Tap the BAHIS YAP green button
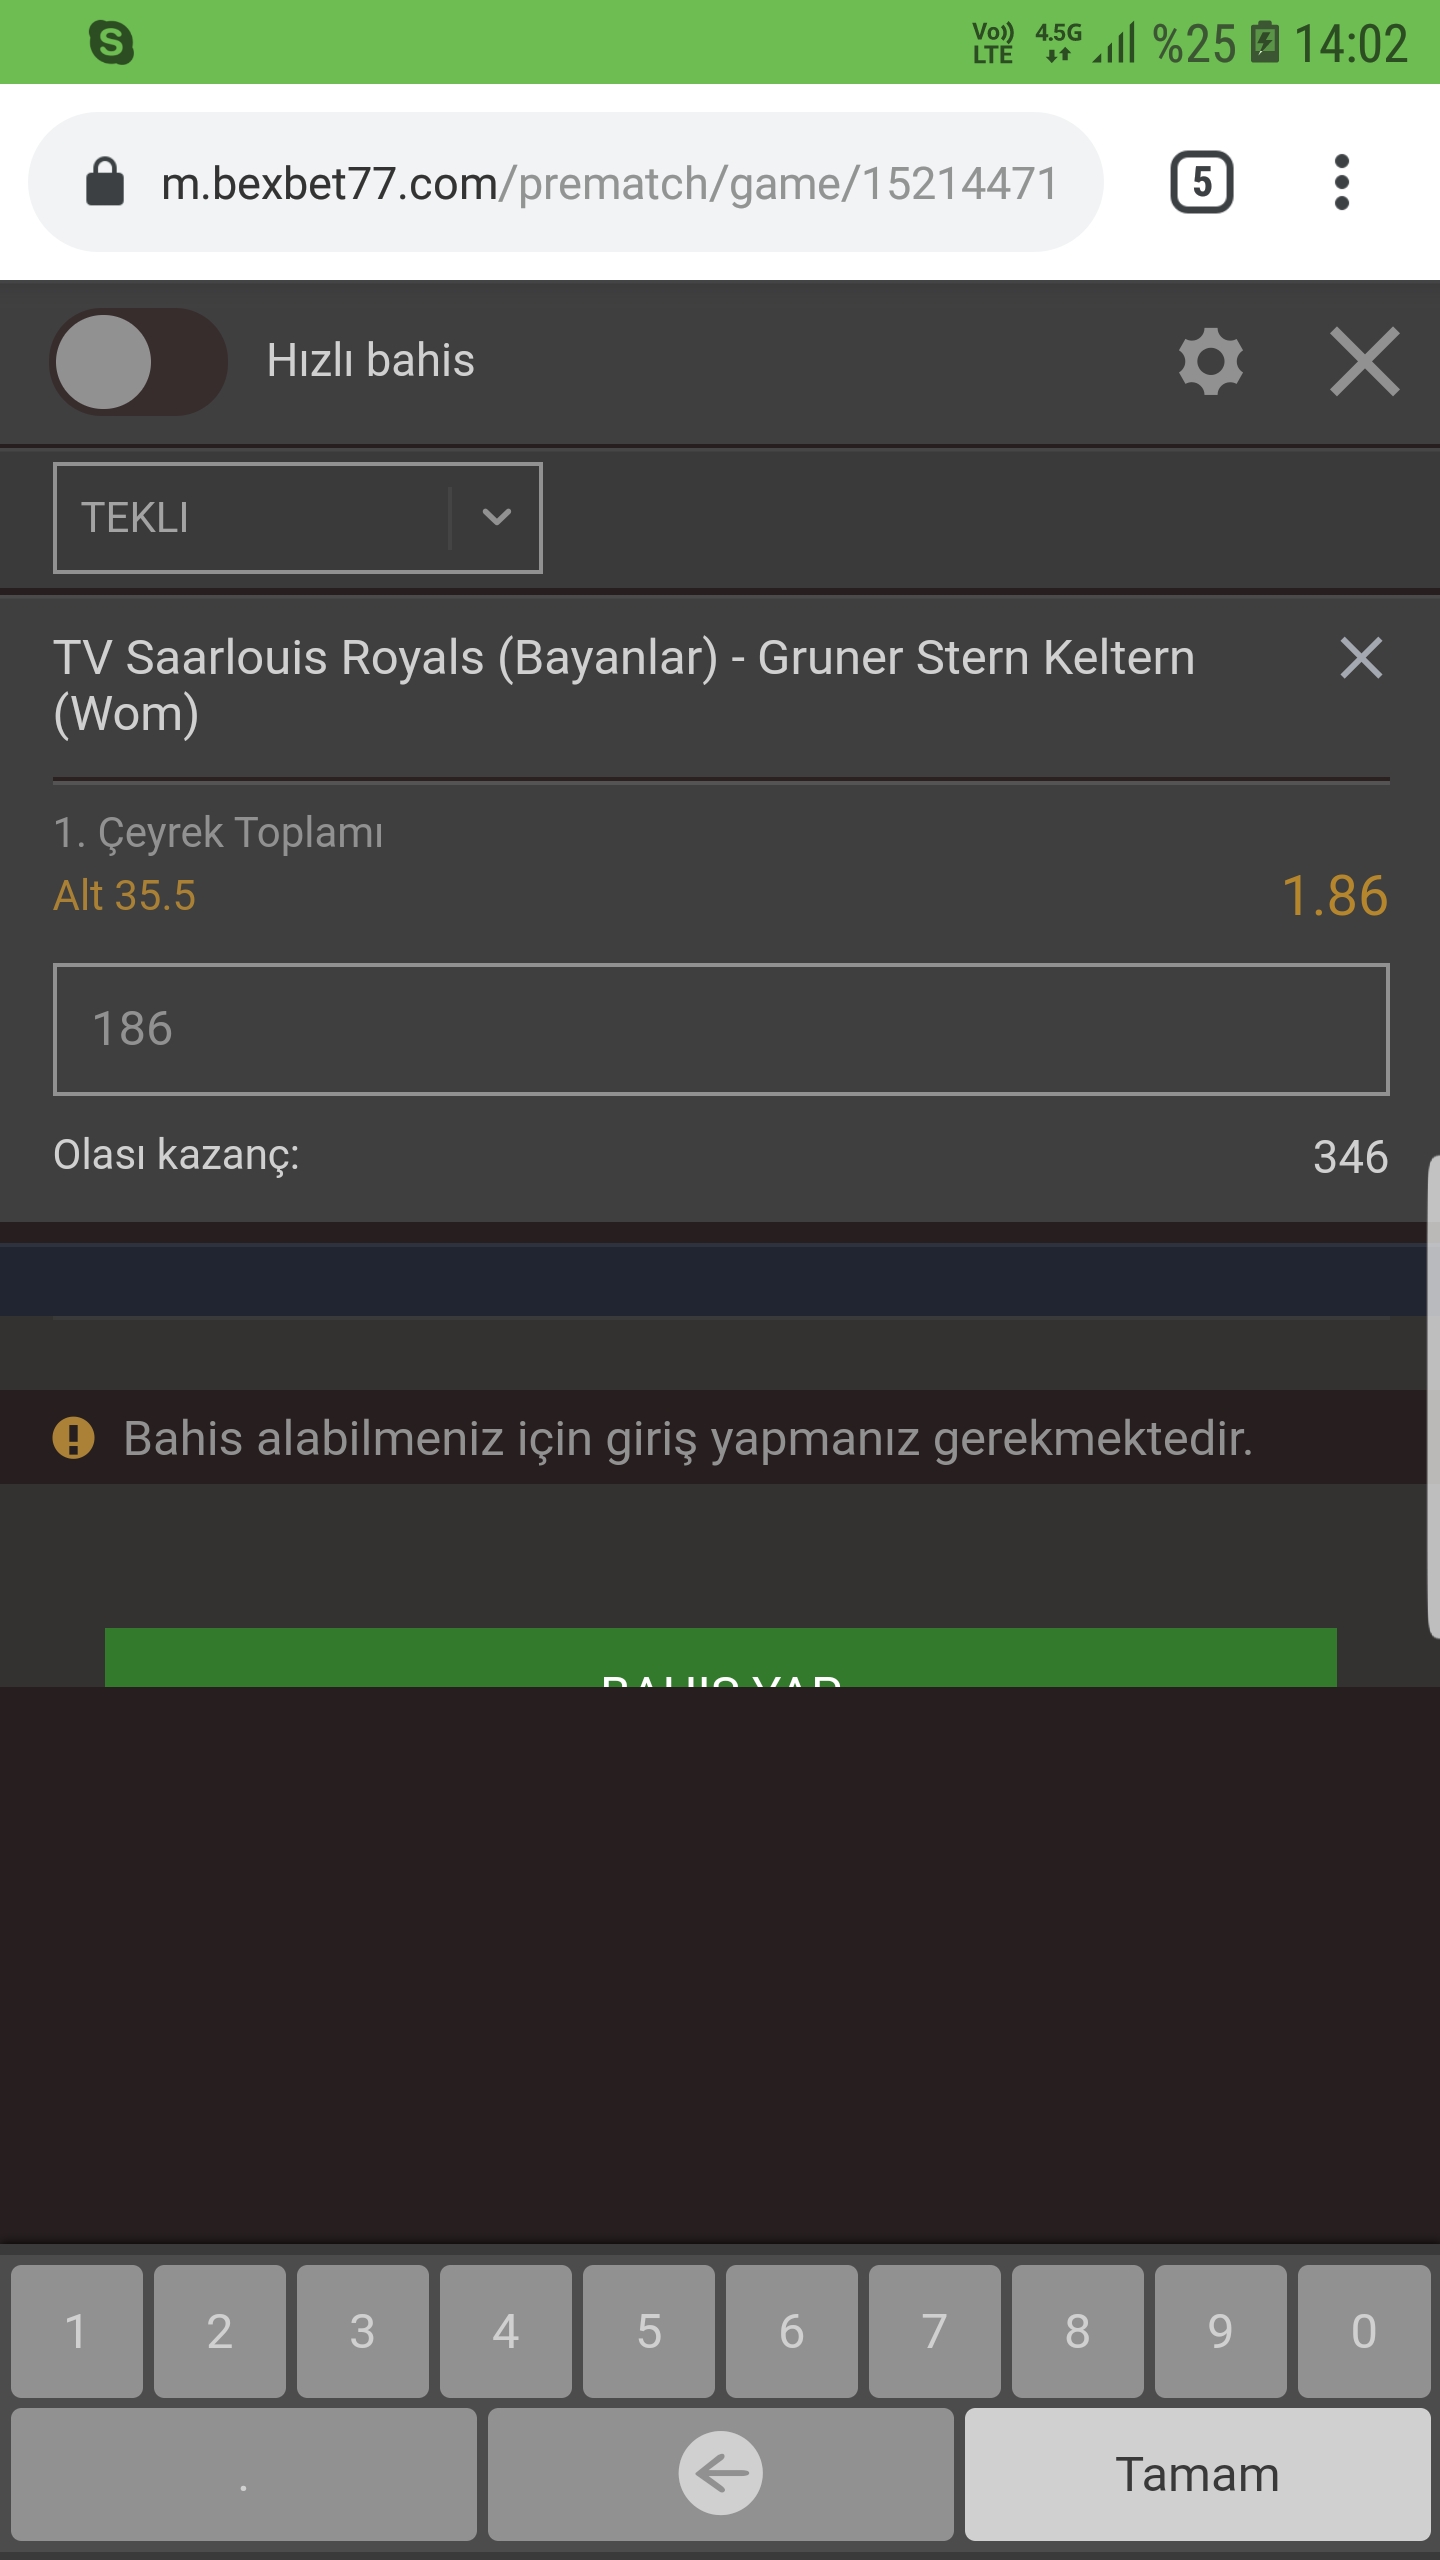The image size is (1440, 2560). tap(721, 1657)
